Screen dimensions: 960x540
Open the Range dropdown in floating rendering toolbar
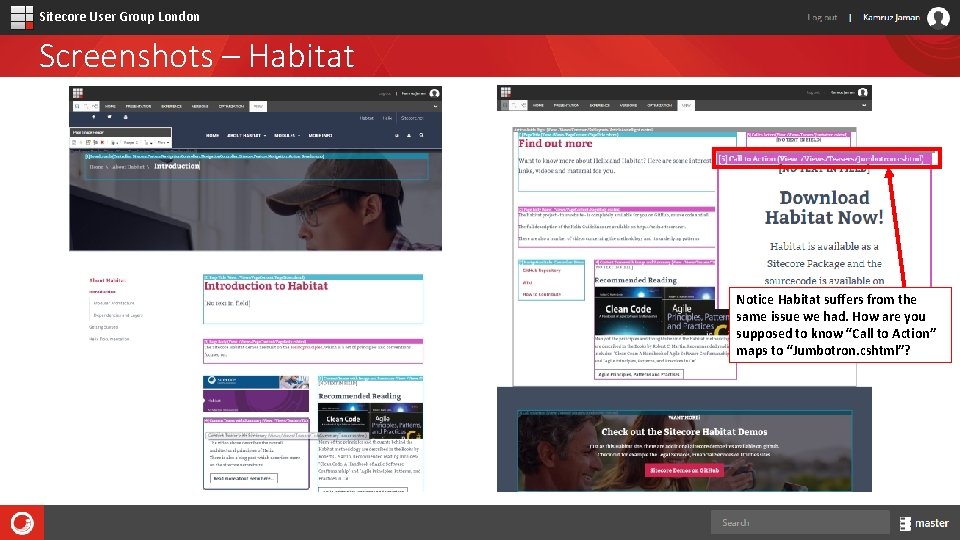(131, 142)
